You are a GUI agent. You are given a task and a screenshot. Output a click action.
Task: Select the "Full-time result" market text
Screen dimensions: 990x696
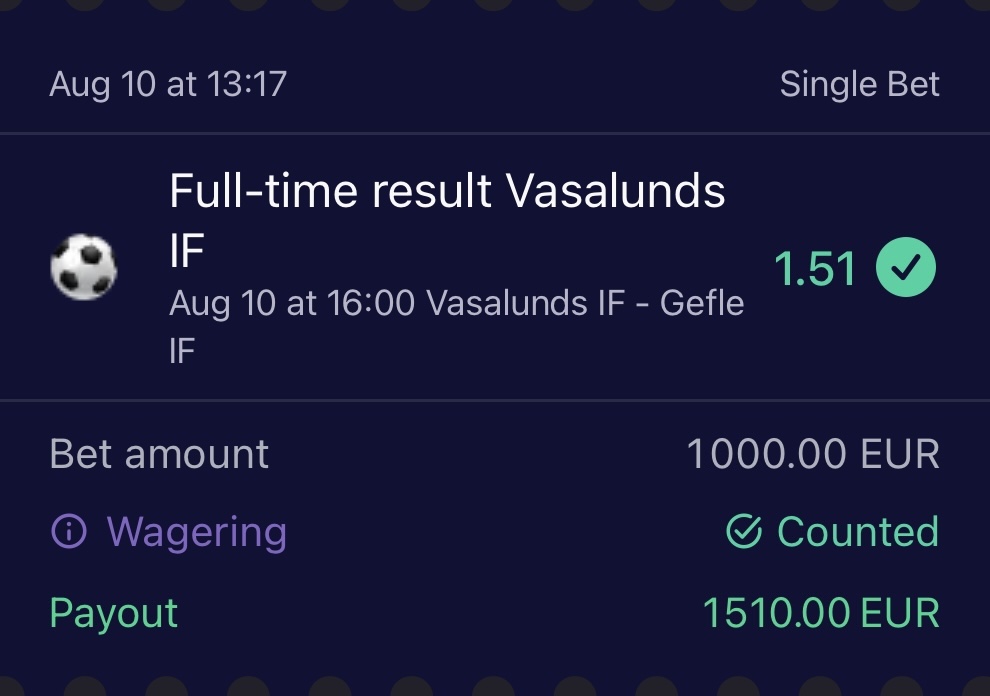click(332, 191)
